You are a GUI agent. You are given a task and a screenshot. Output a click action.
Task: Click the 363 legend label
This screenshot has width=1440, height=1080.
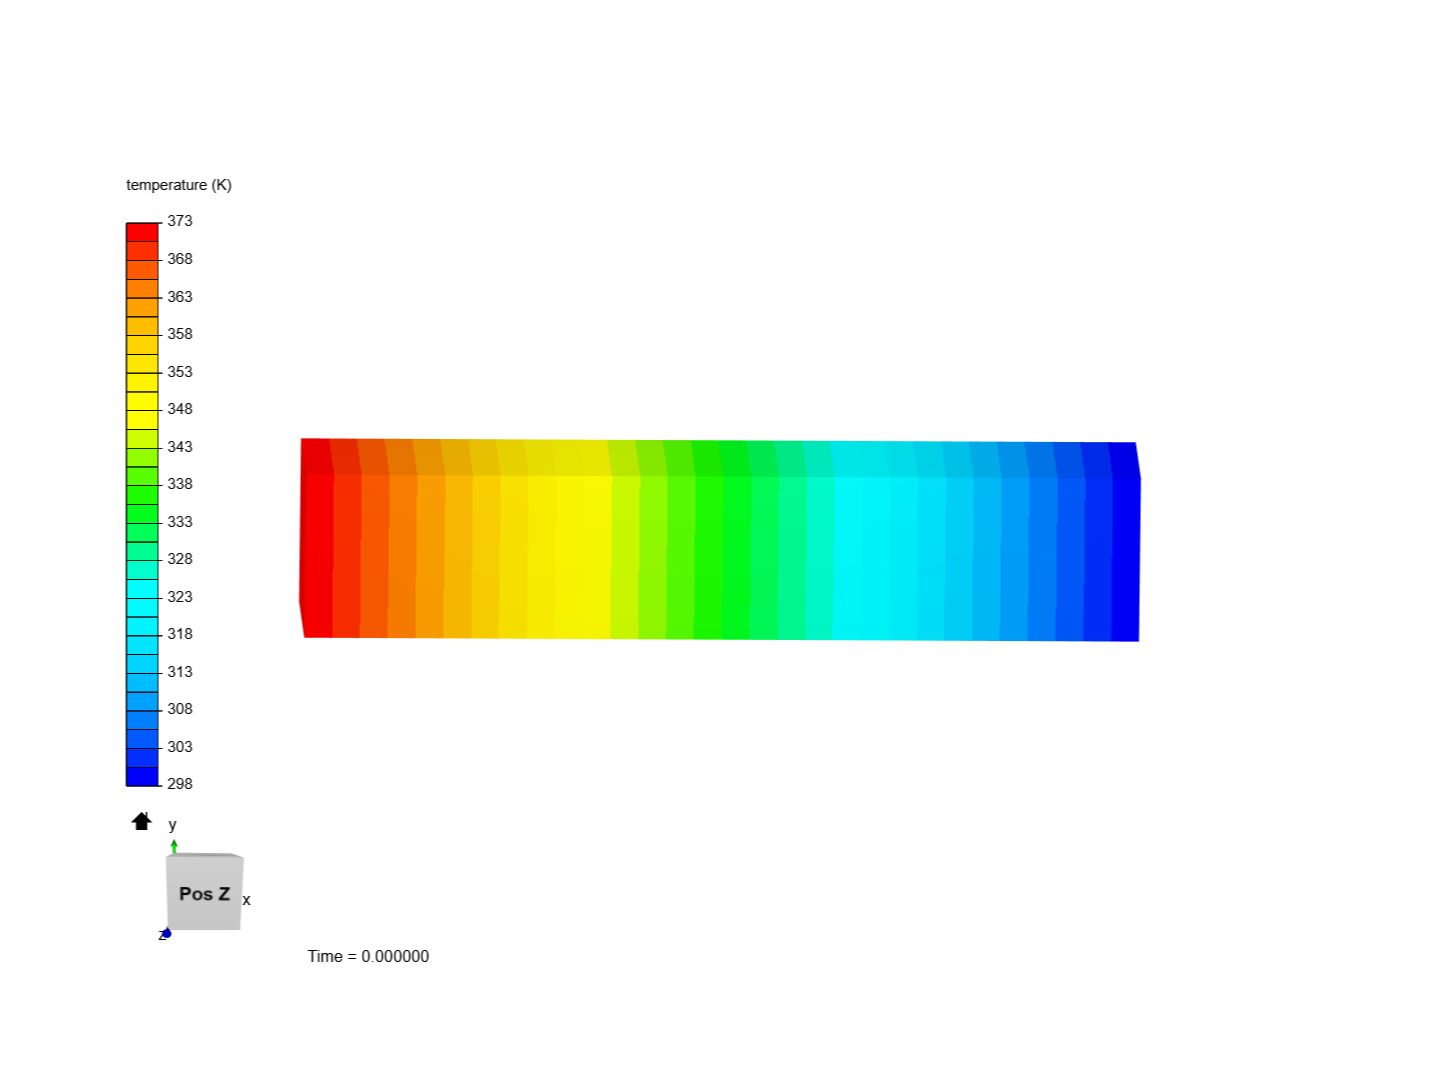click(x=180, y=297)
